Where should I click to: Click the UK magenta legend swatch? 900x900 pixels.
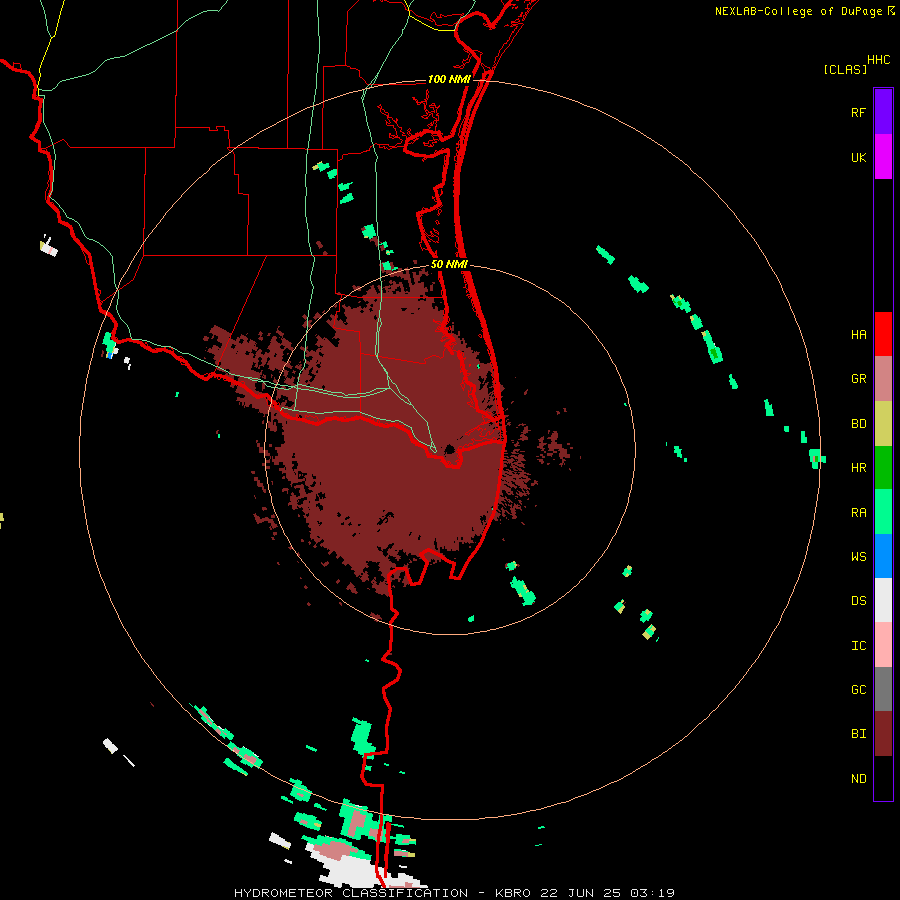[x=883, y=157]
